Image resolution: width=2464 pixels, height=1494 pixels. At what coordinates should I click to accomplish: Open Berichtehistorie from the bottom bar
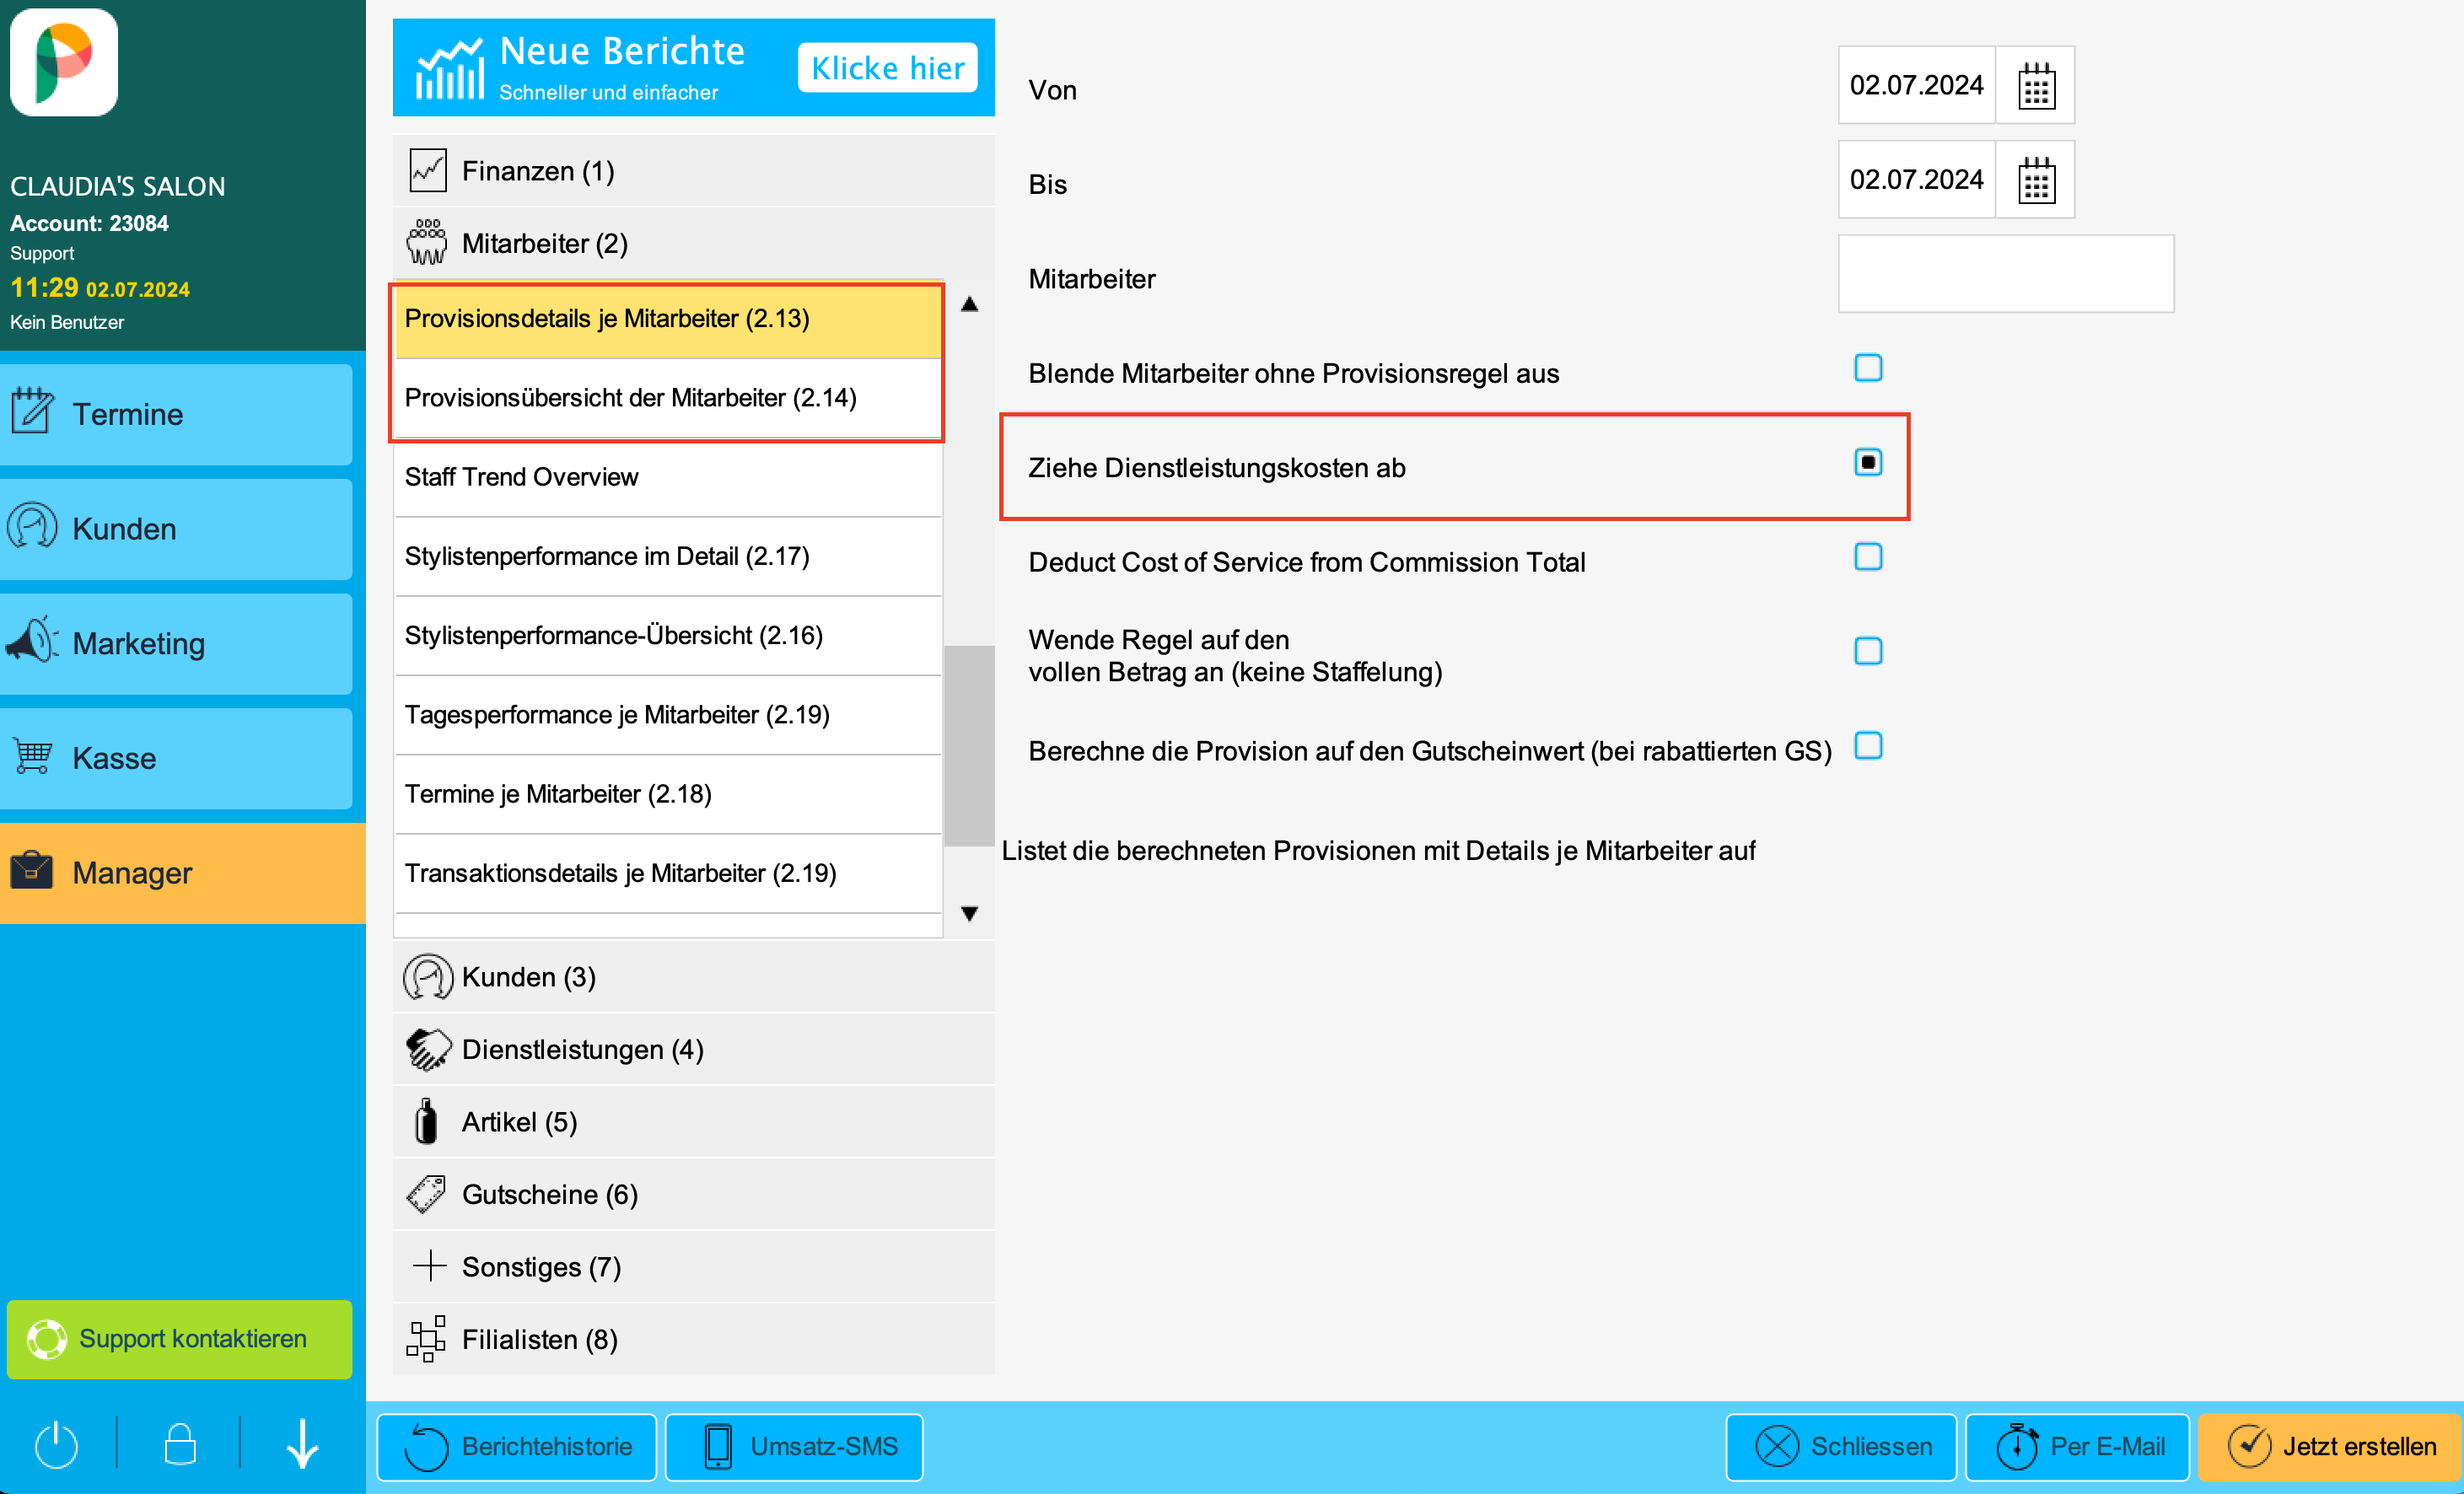pos(517,1446)
